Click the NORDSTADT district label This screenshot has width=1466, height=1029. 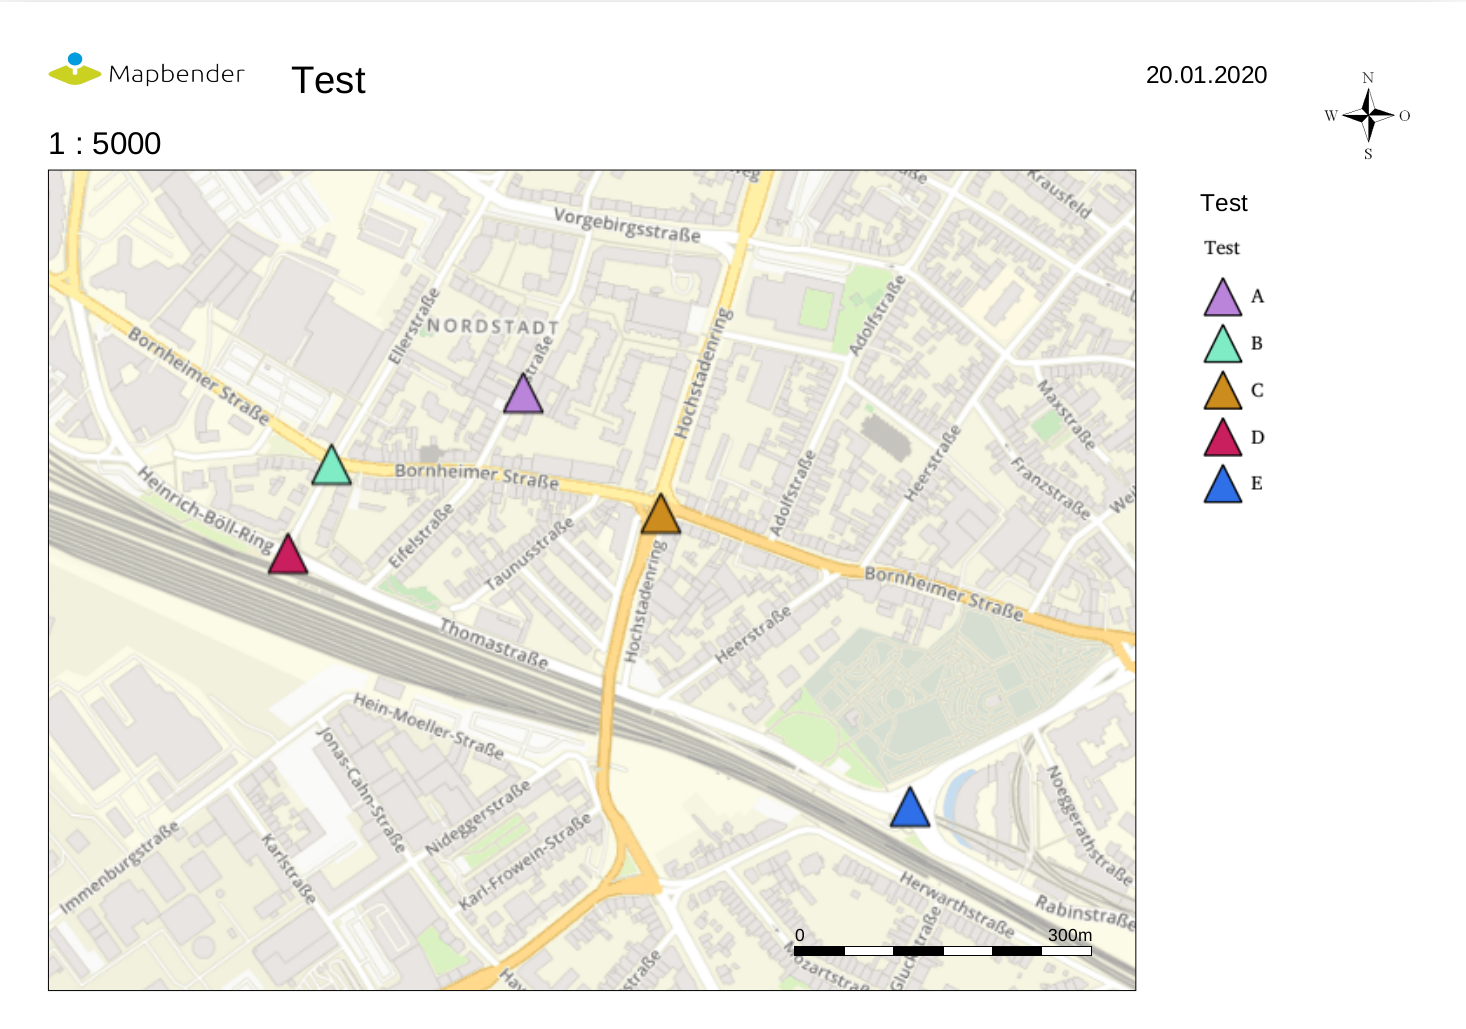coord(493,327)
